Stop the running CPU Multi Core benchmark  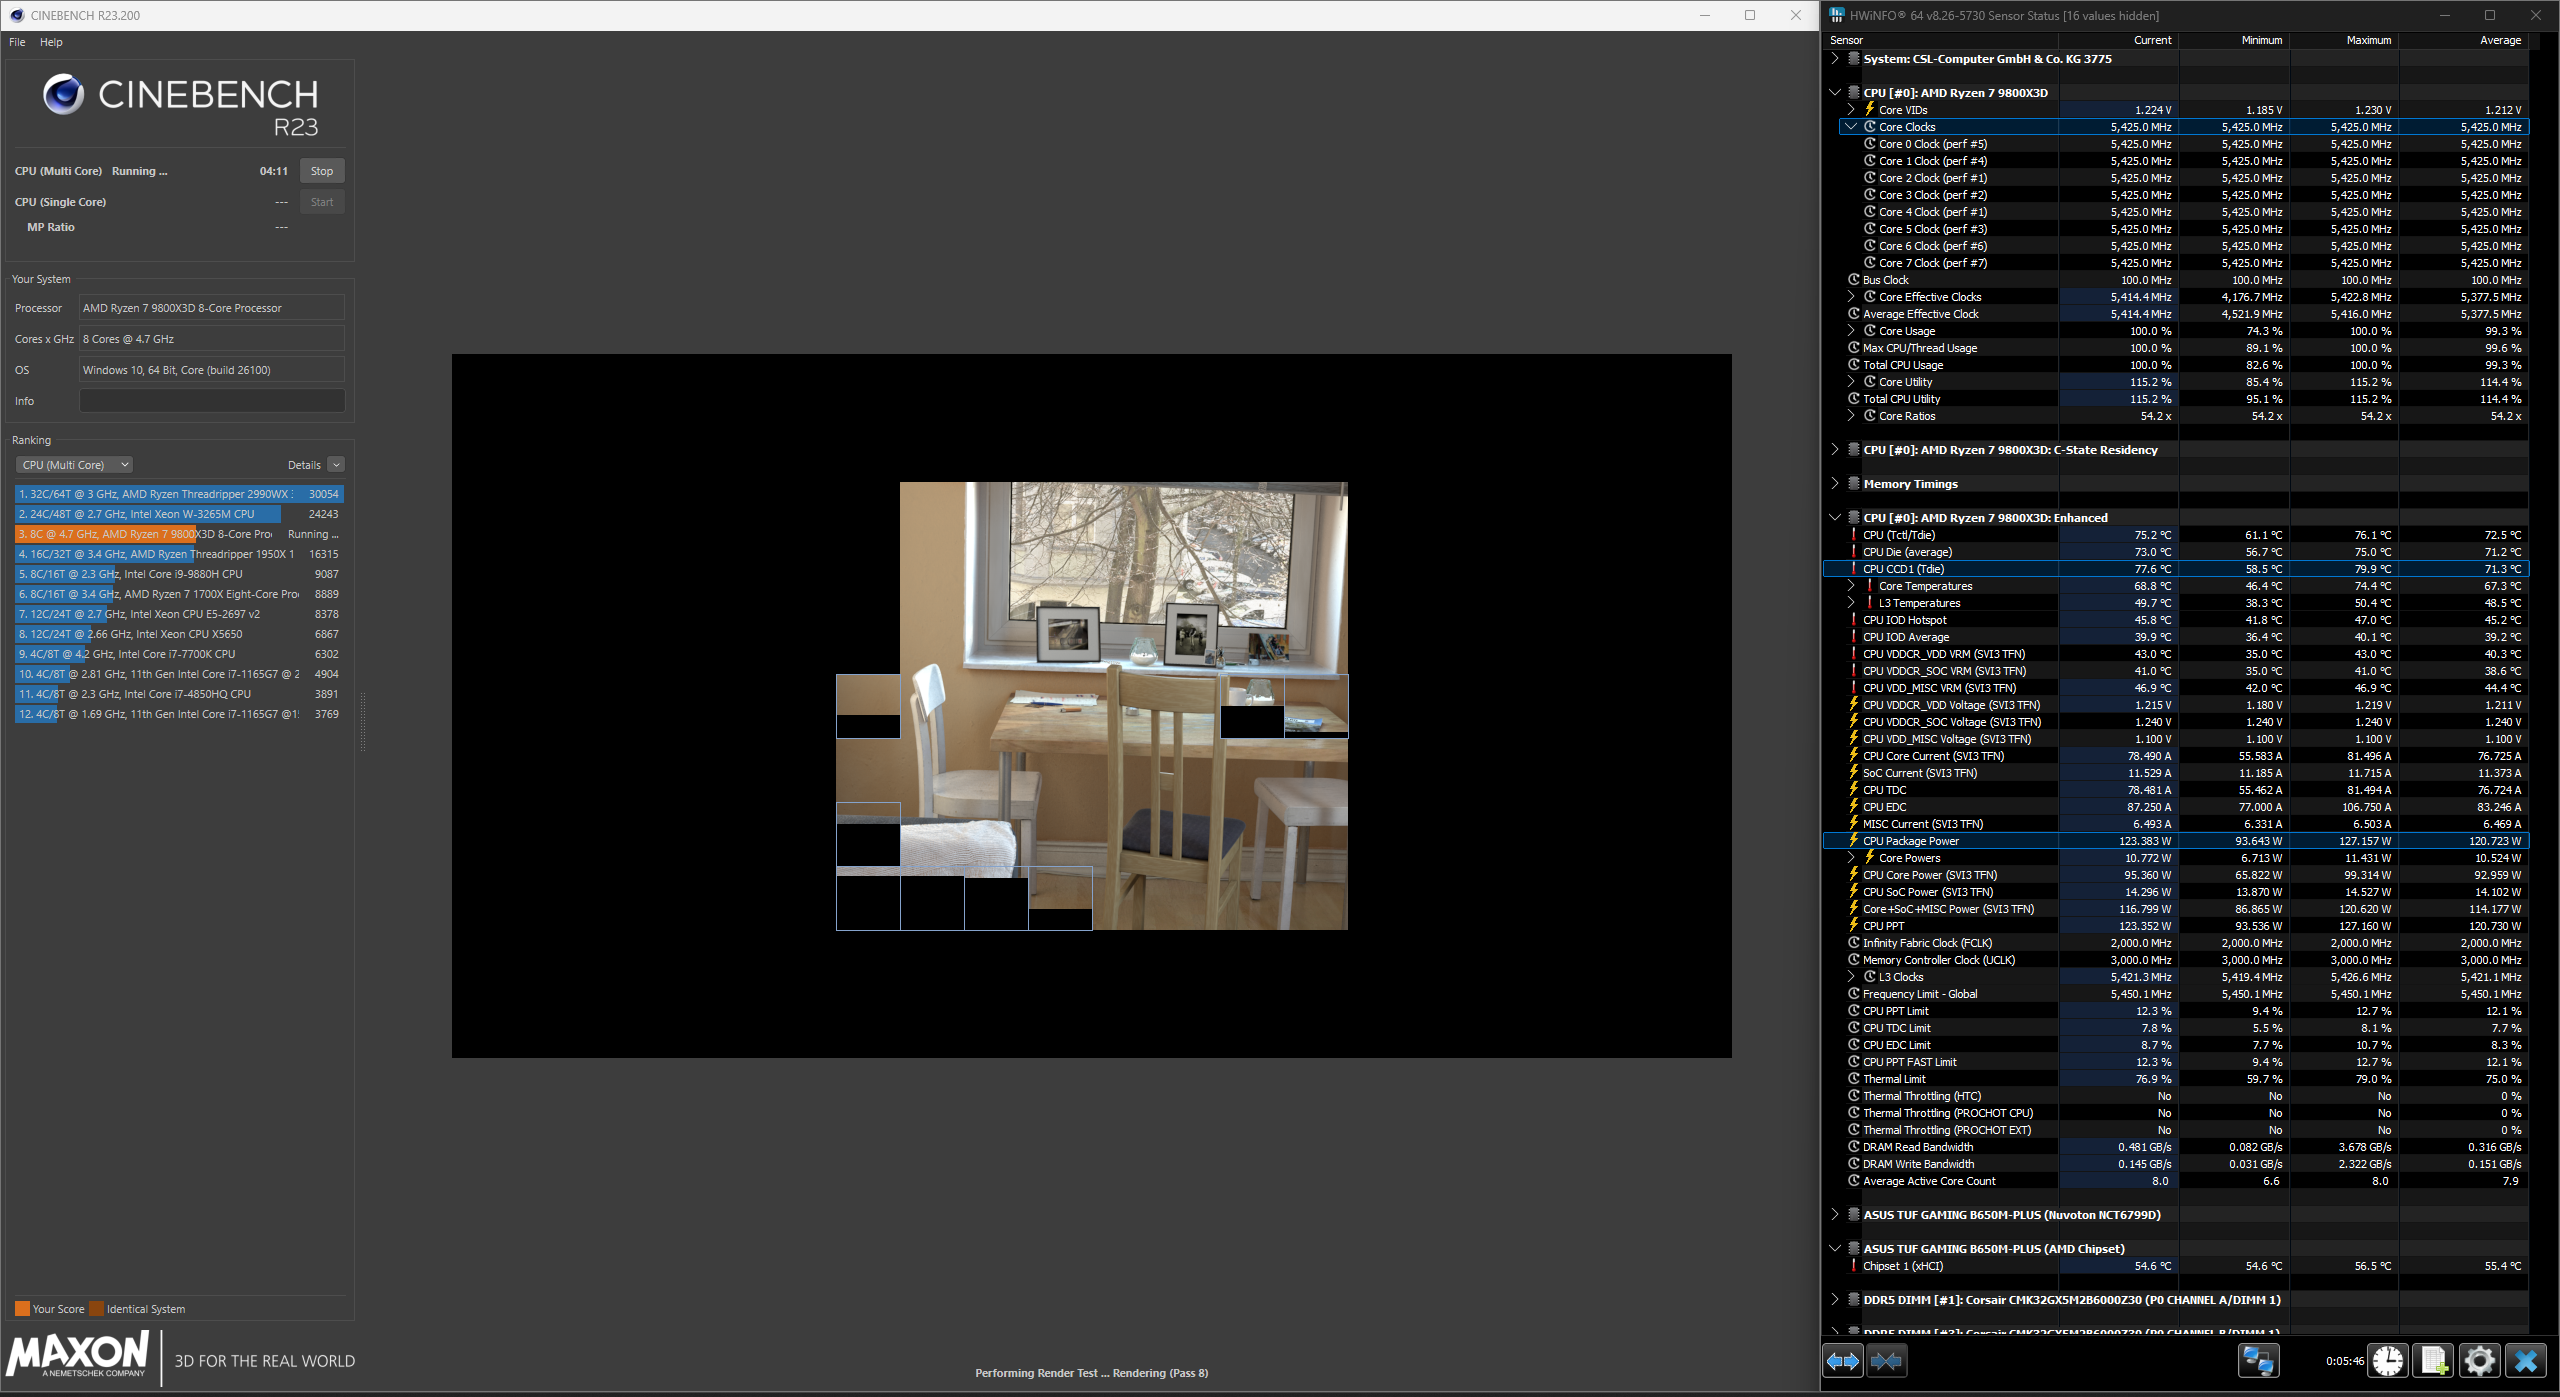pos(321,170)
